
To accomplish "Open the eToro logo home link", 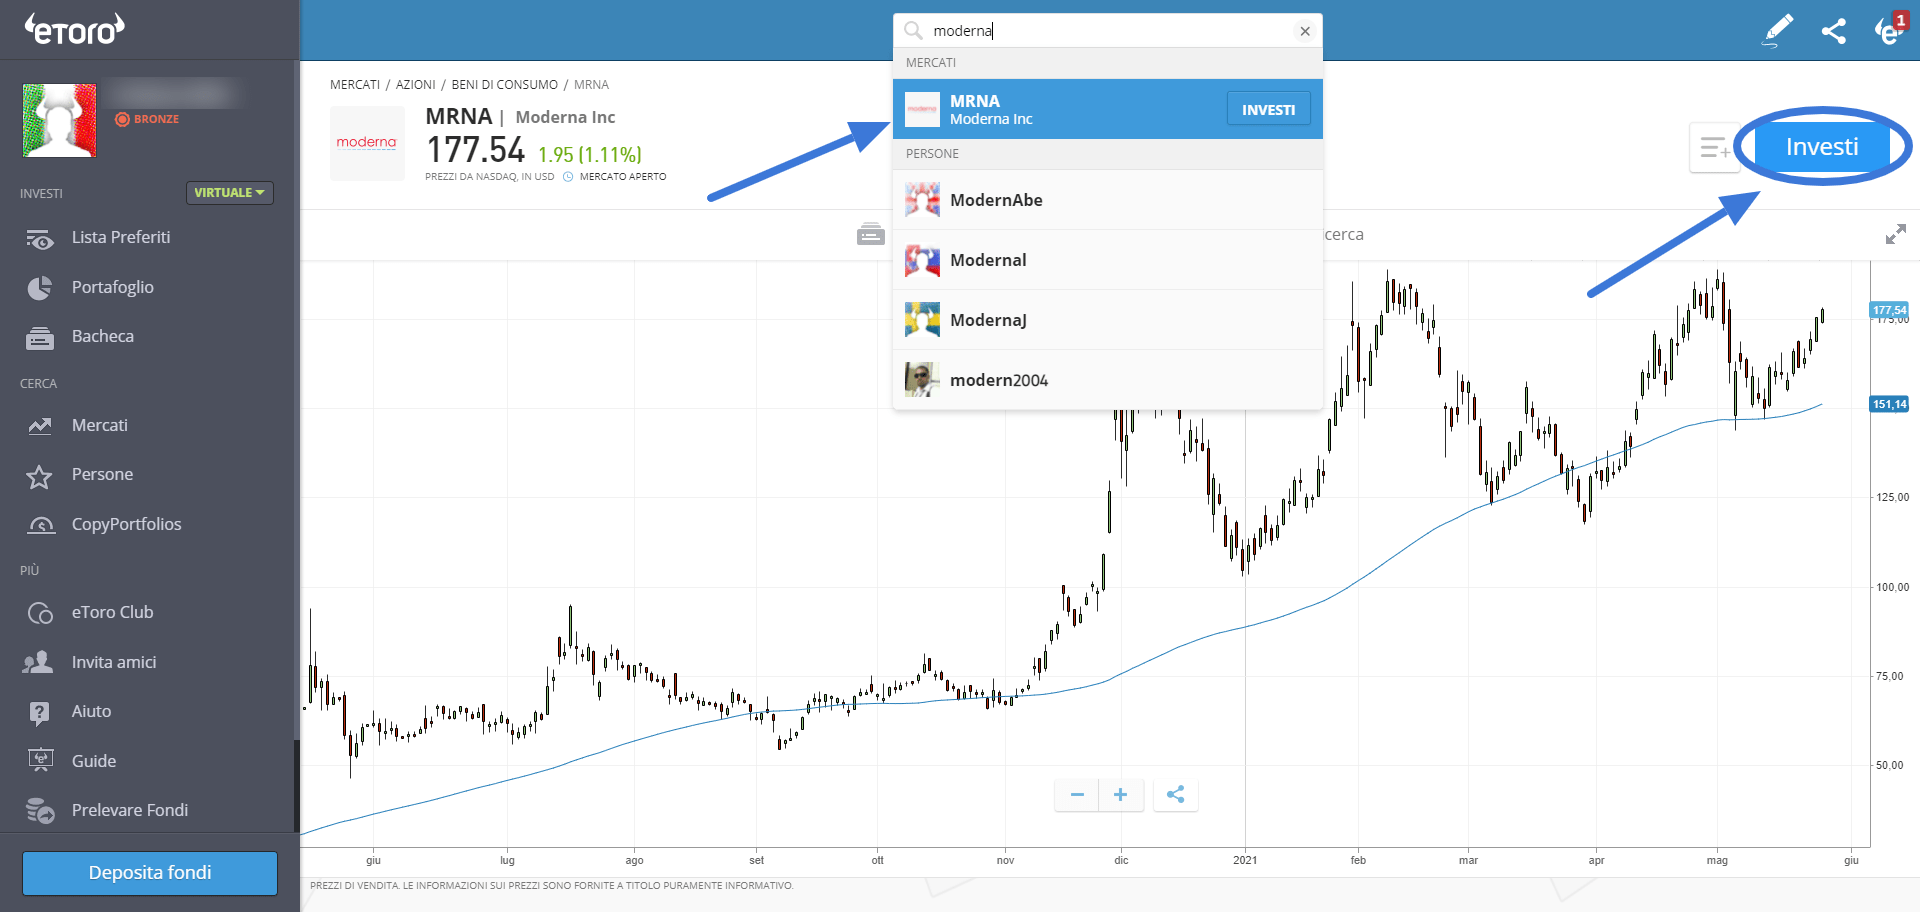I will tap(75, 29).
